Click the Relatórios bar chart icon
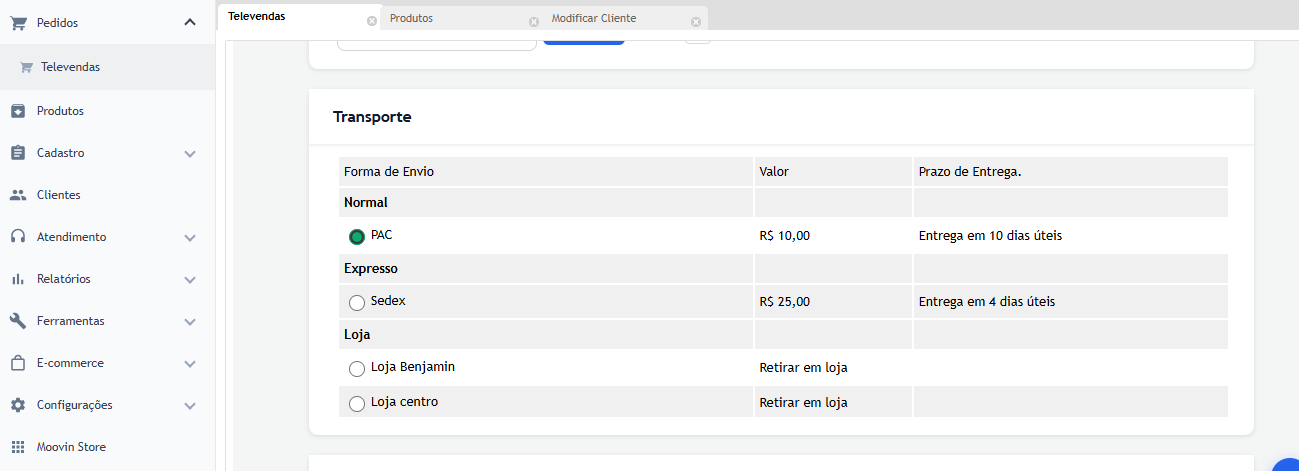Viewport: 1299px width, 471px height. click(x=18, y=279)
